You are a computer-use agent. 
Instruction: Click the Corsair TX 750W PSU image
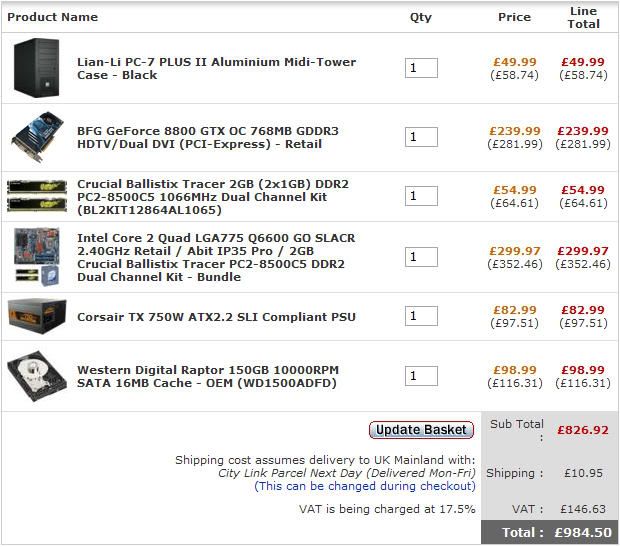click(x=38, y=317)
